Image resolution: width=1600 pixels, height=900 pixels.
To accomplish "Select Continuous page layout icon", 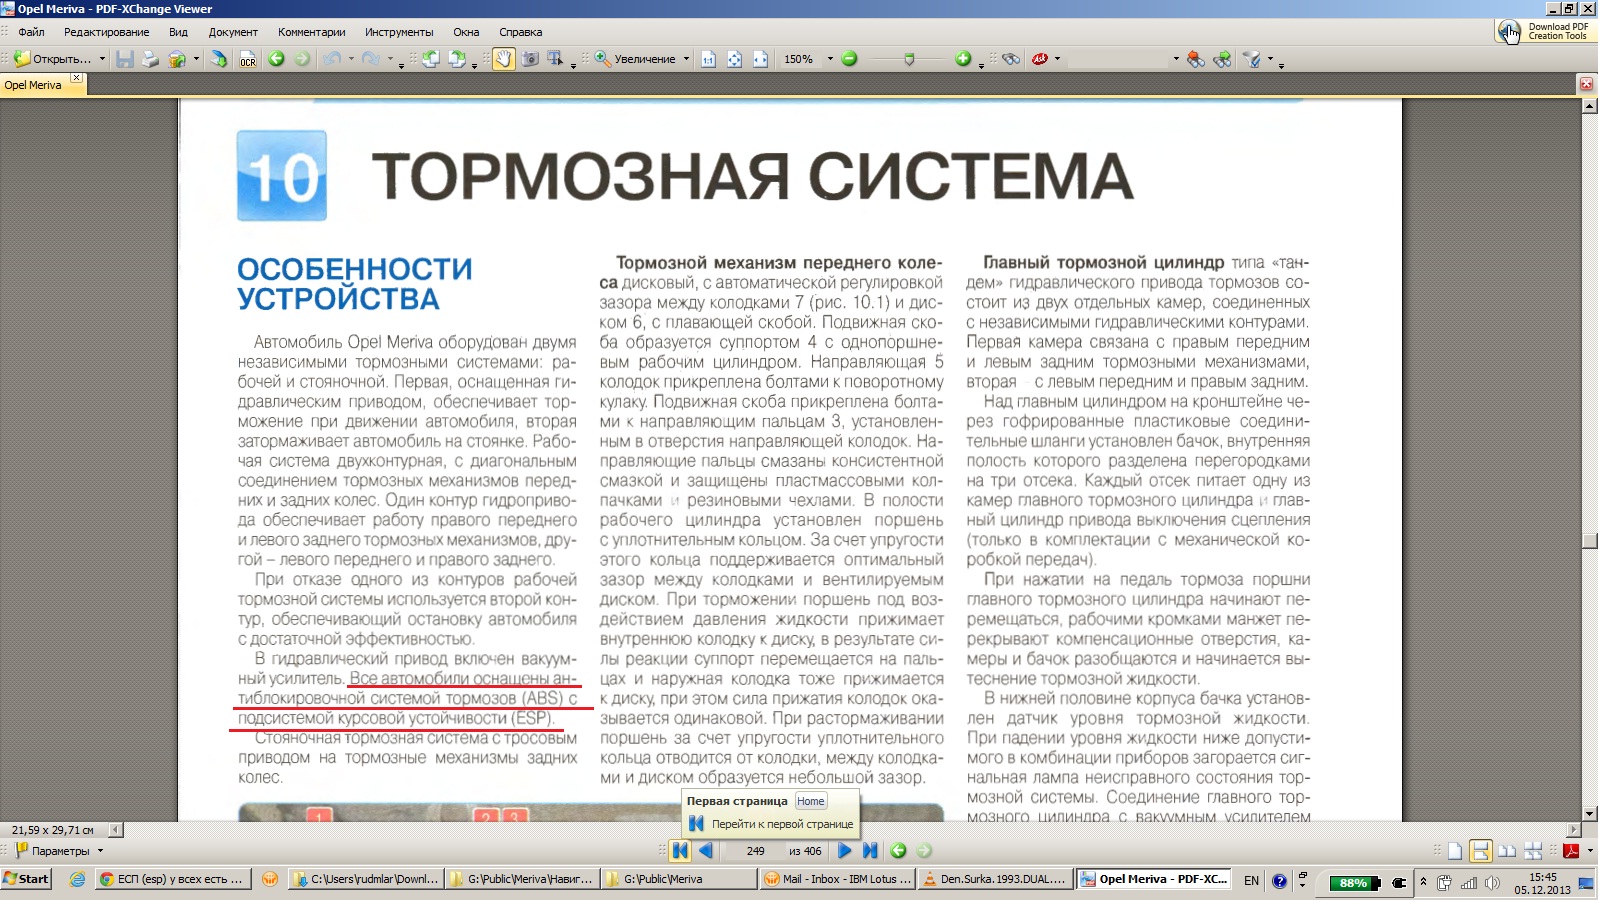I will pos(1481,851).
